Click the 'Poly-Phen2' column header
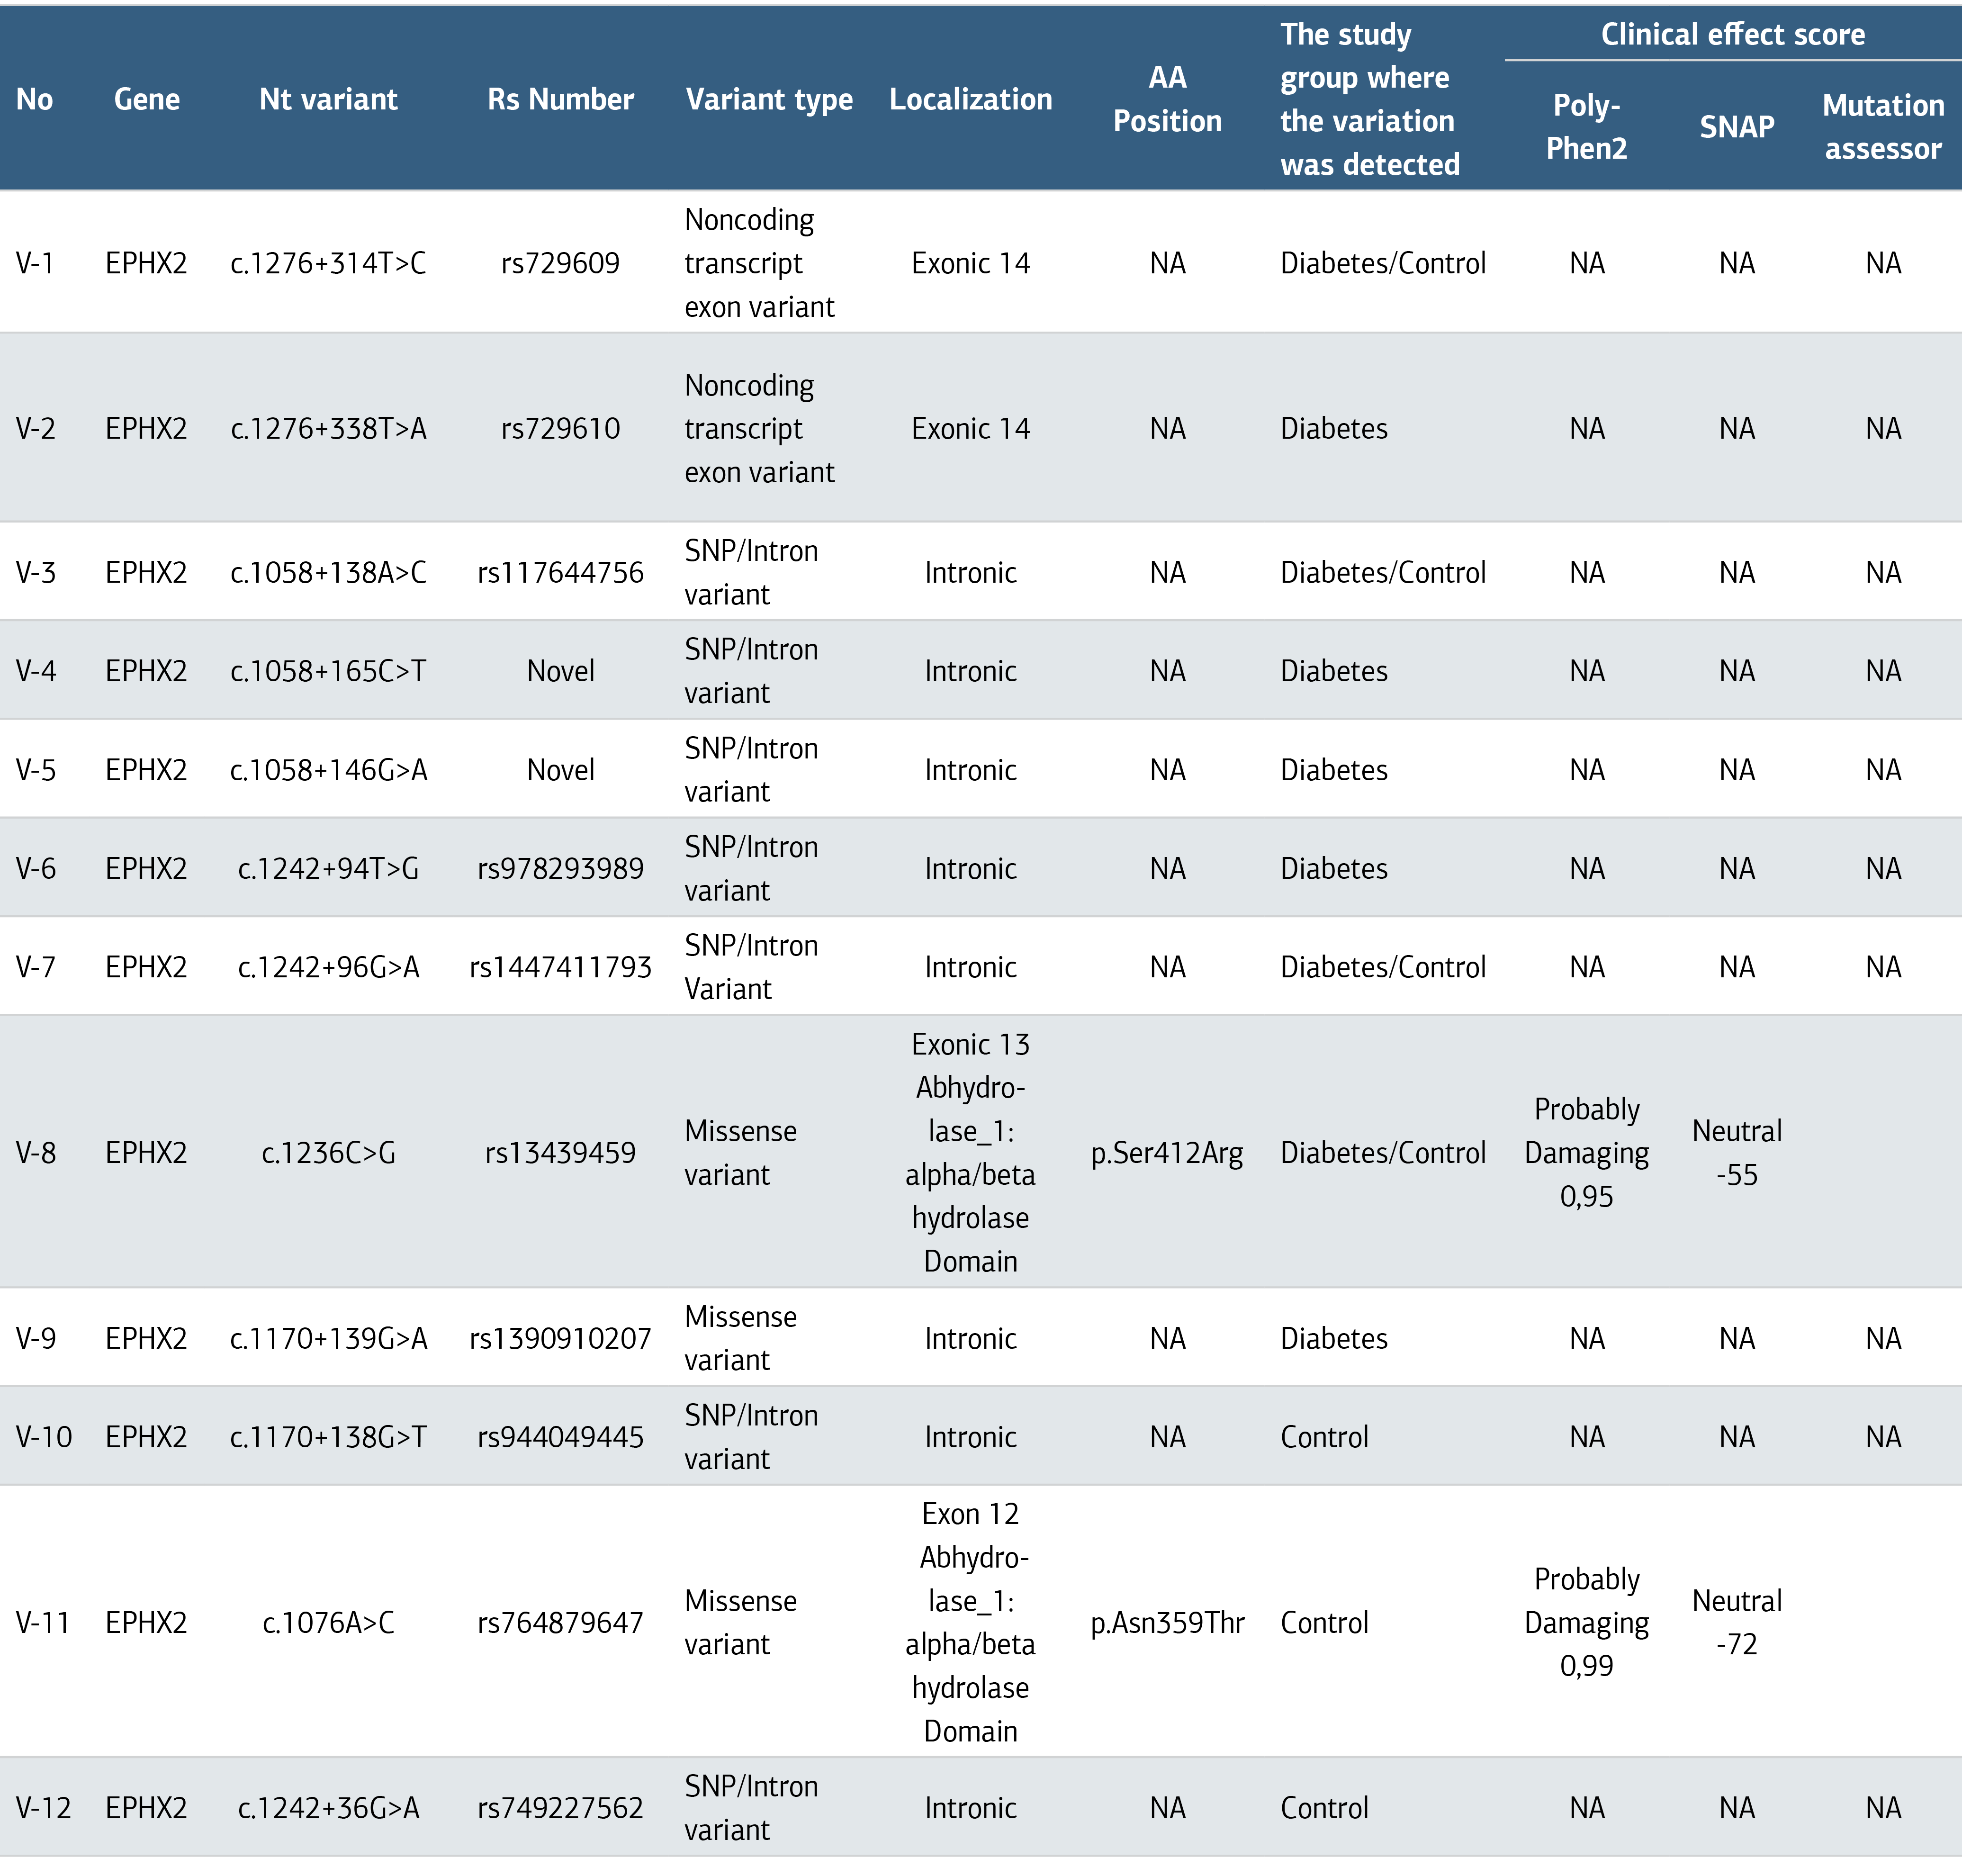Viewport: 1962px width, 1876px height. pos(1586,126)
